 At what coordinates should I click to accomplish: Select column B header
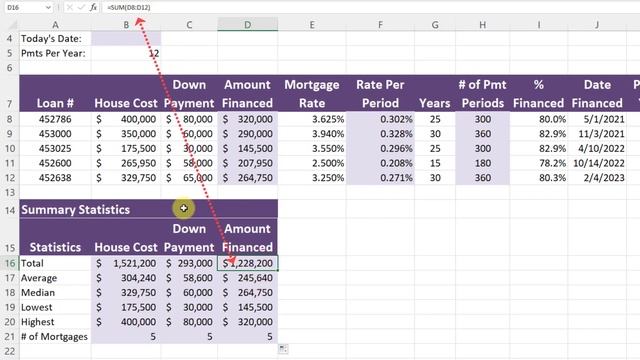[x=126, y=25]
